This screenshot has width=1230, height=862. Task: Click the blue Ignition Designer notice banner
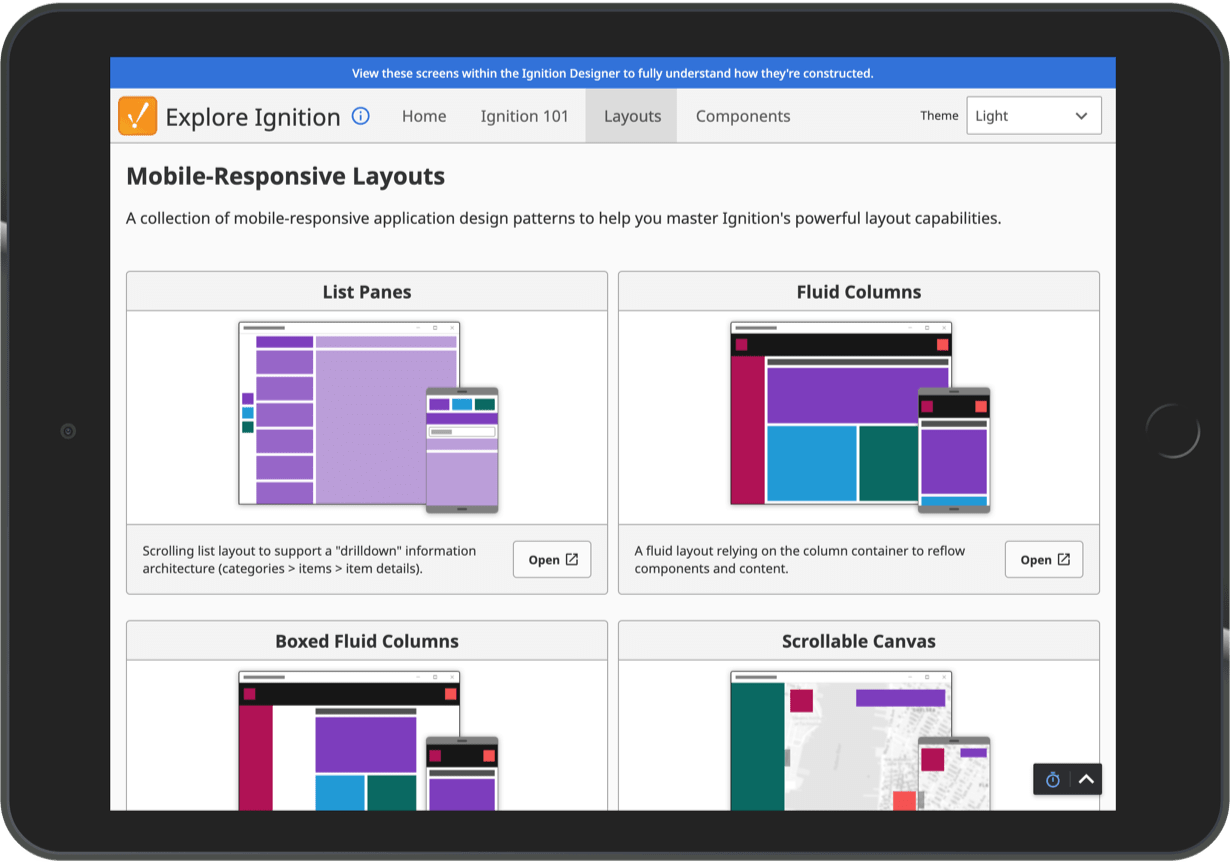612,73
